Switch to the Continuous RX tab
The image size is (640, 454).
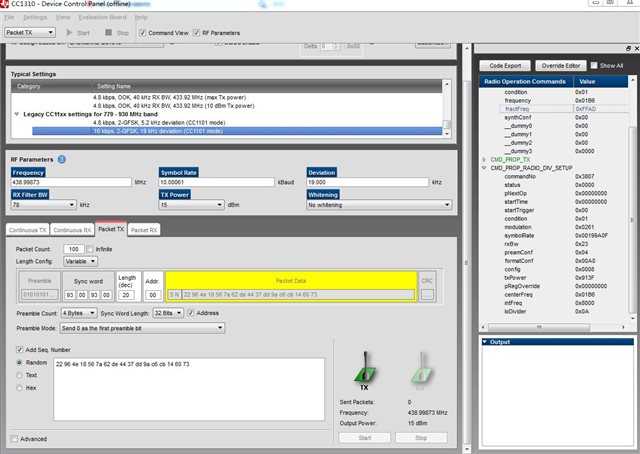pyautogui.click(x=72, y=230)
